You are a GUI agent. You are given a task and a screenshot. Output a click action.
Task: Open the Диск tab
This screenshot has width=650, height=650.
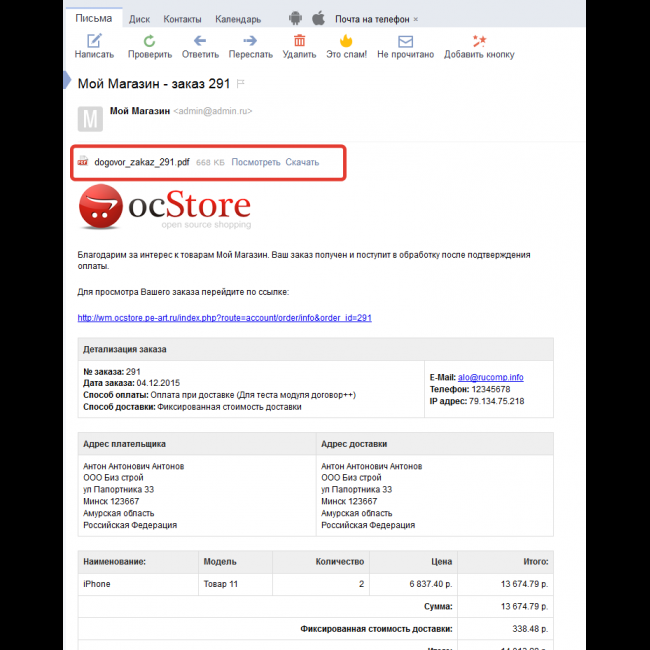pos(140,19)
